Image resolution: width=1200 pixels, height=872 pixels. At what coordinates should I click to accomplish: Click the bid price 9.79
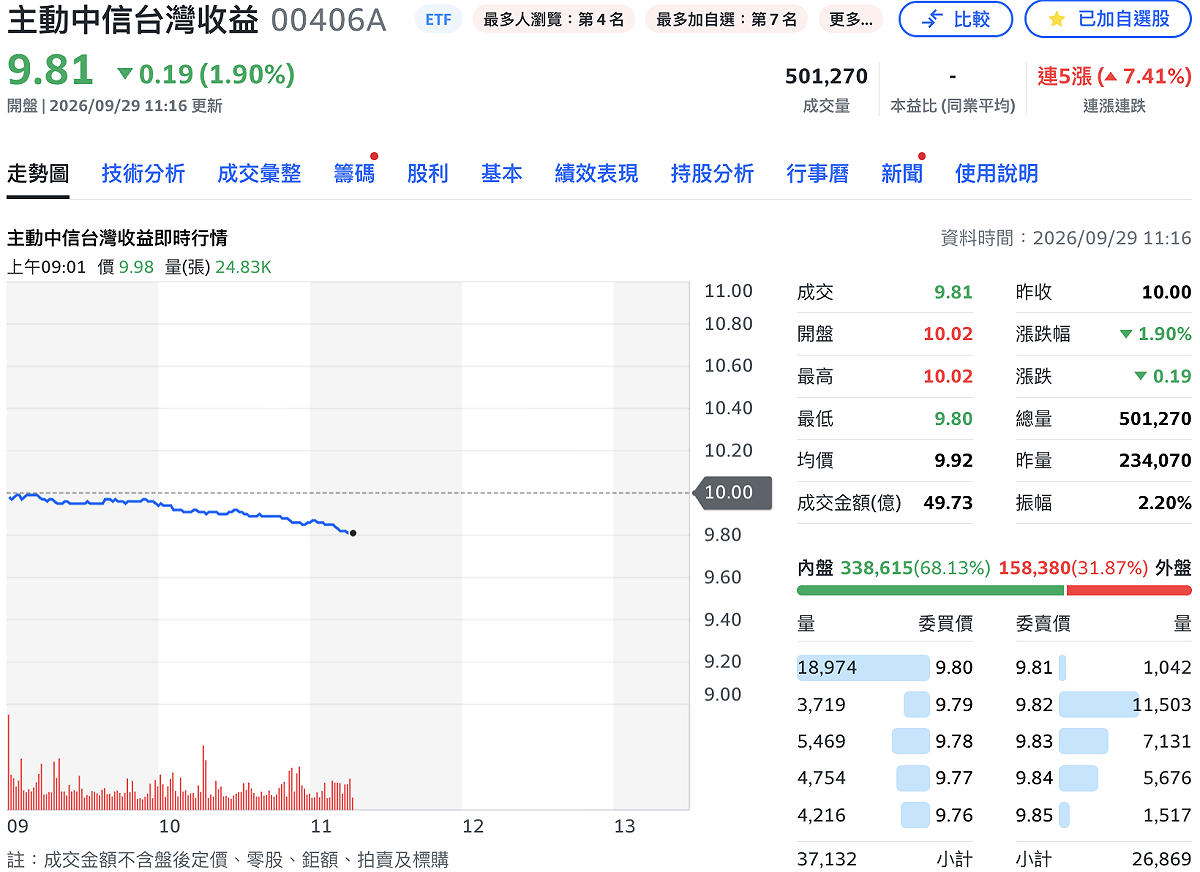coord(954,704)
